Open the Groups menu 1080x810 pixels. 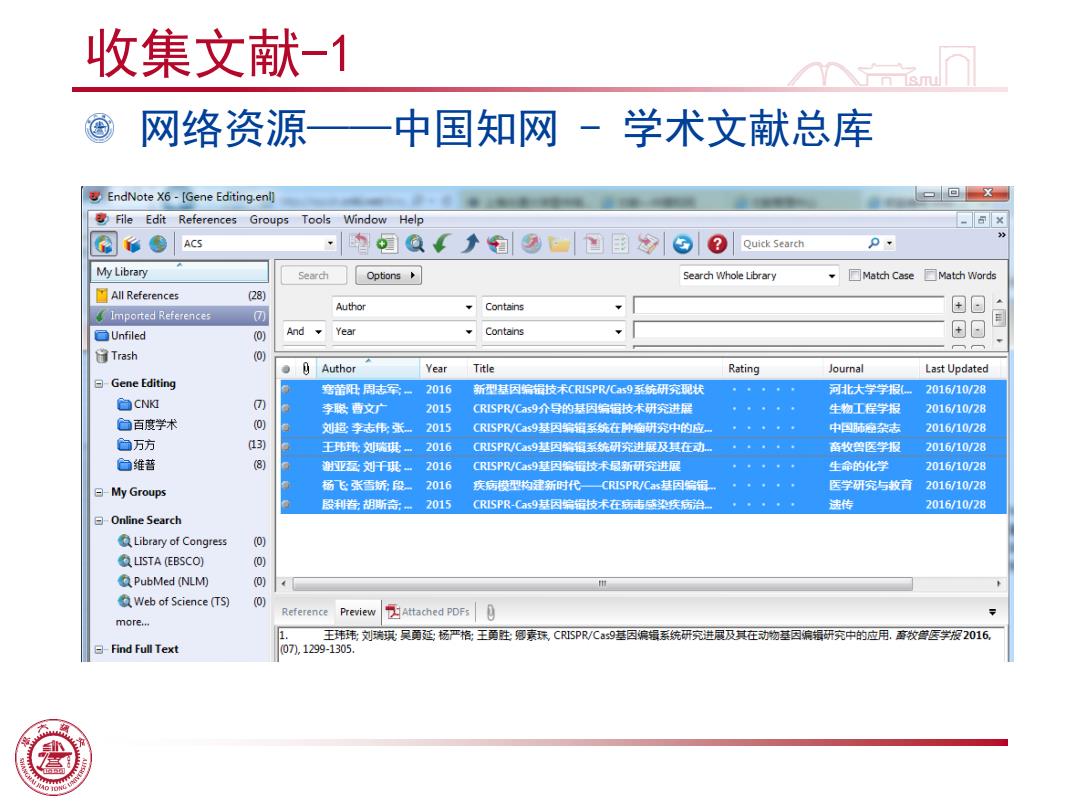coord(269,220)
